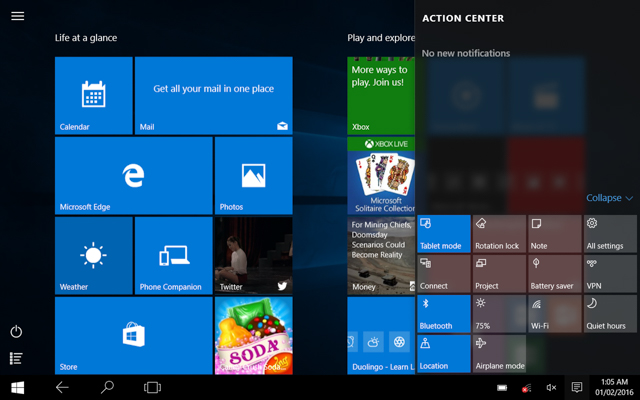Open the Photos tile
This screenshot has width=640, height=400.
[x=253, y=176]
